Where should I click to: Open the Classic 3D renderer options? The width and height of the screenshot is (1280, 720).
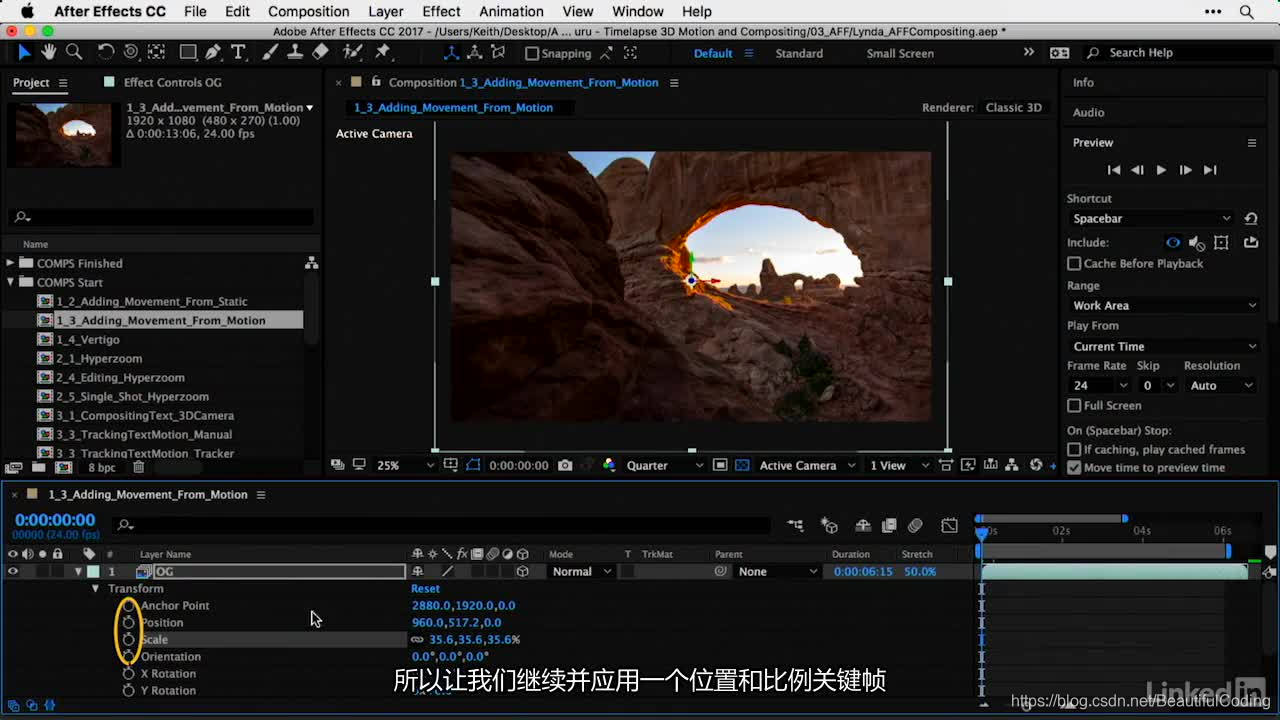pyautogui.click(x=1013, y=108)
